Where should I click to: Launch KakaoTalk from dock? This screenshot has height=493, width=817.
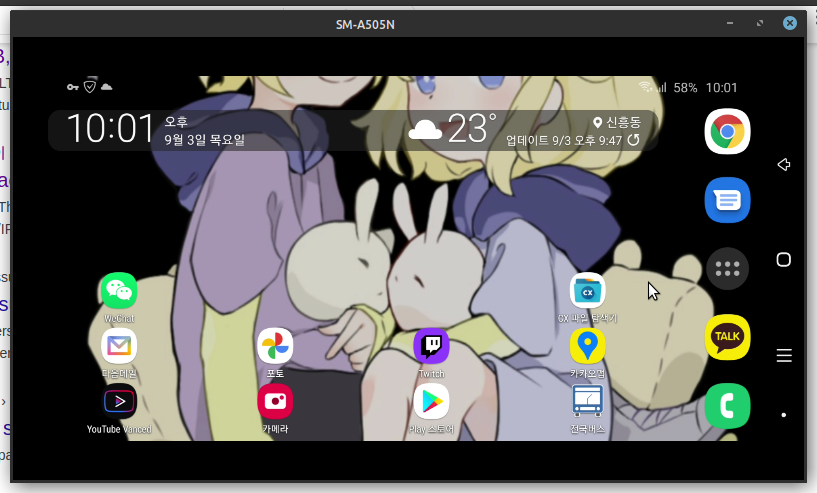tap(727, 337)
